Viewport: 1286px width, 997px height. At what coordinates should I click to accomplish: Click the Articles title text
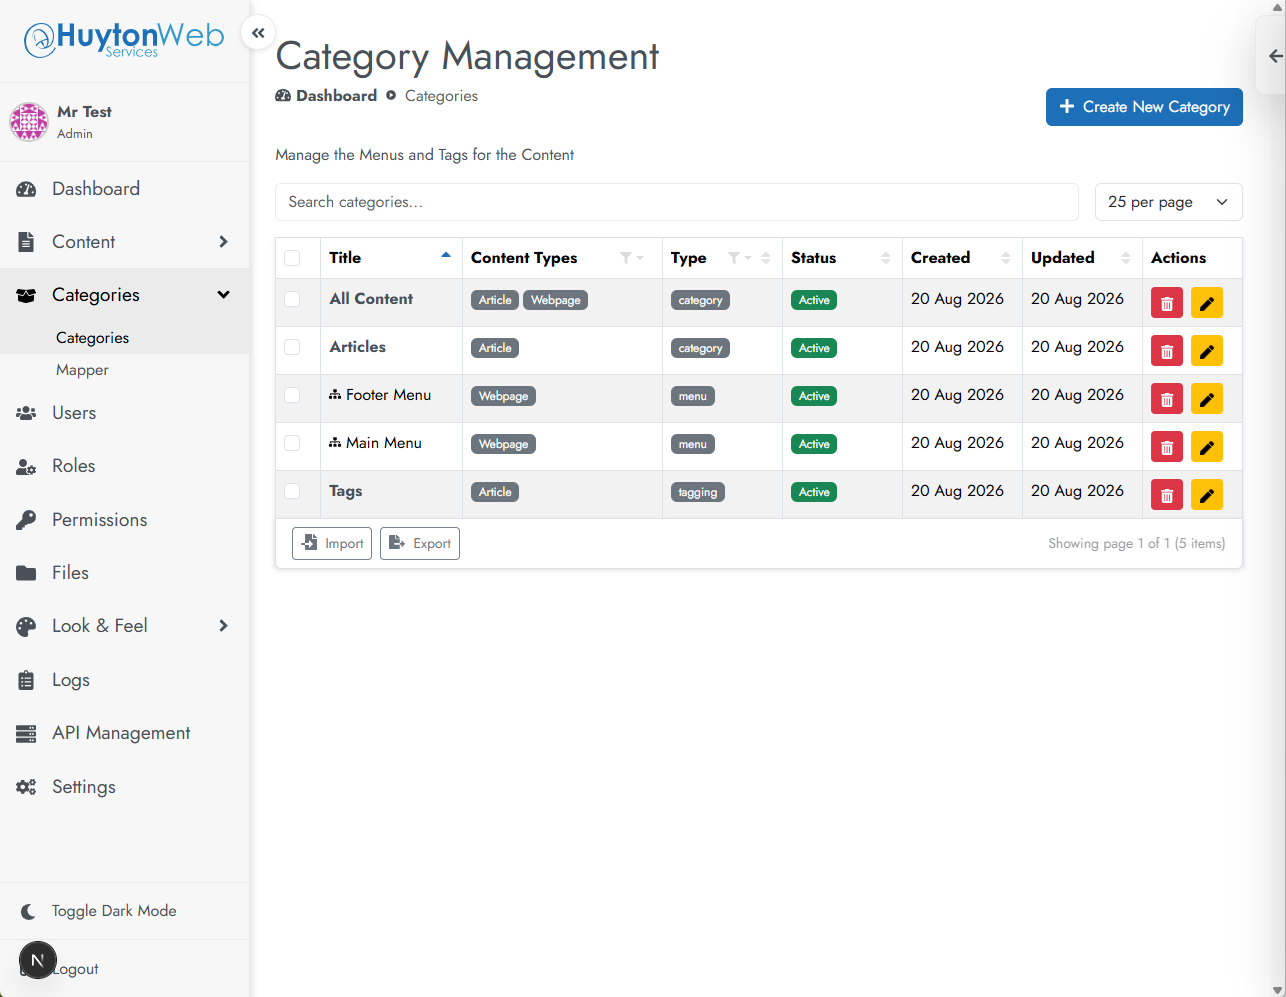(358, 347)
